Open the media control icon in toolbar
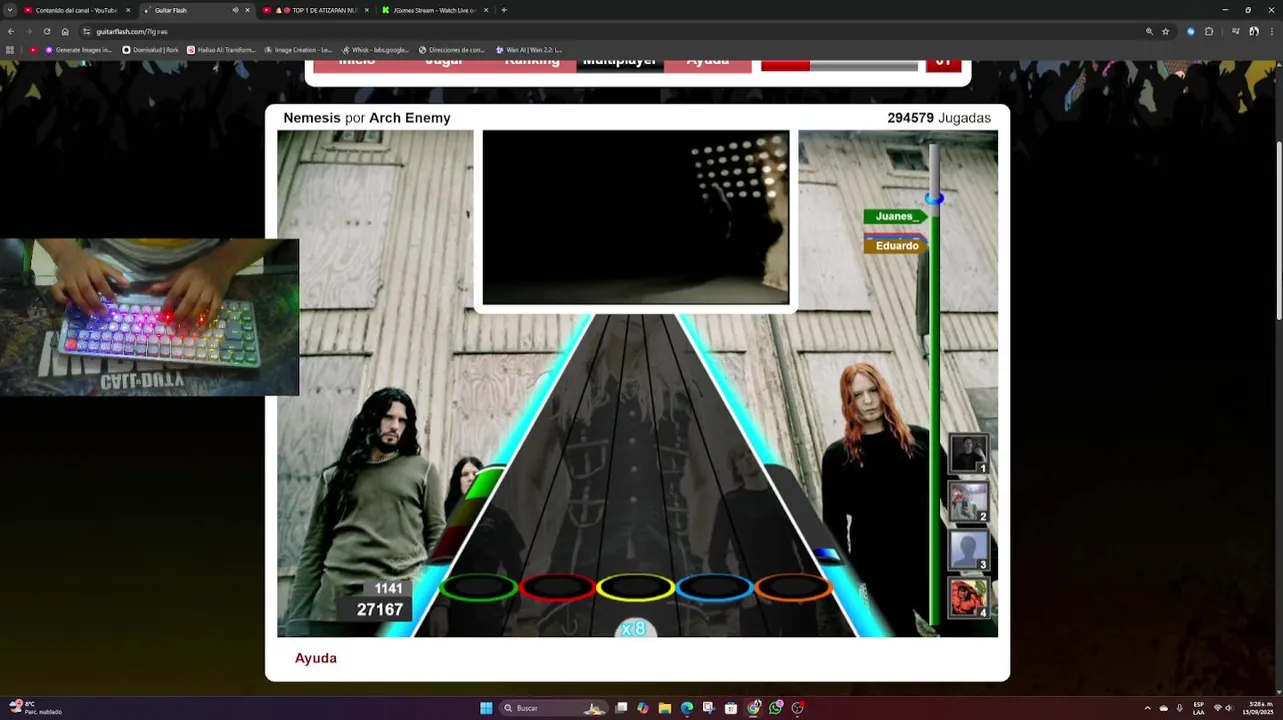This screenshot has height=720, width=1283. click(1236, 31)
